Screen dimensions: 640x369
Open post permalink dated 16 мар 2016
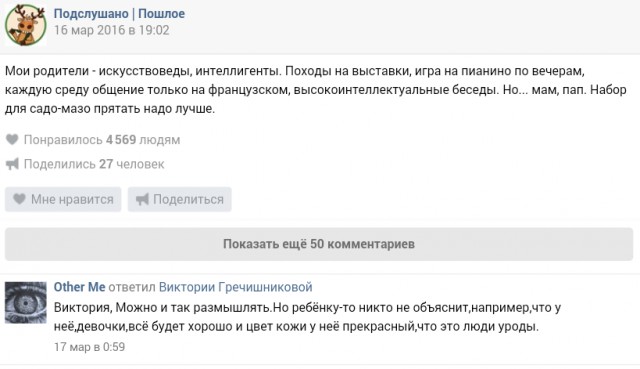click(111, 30)
